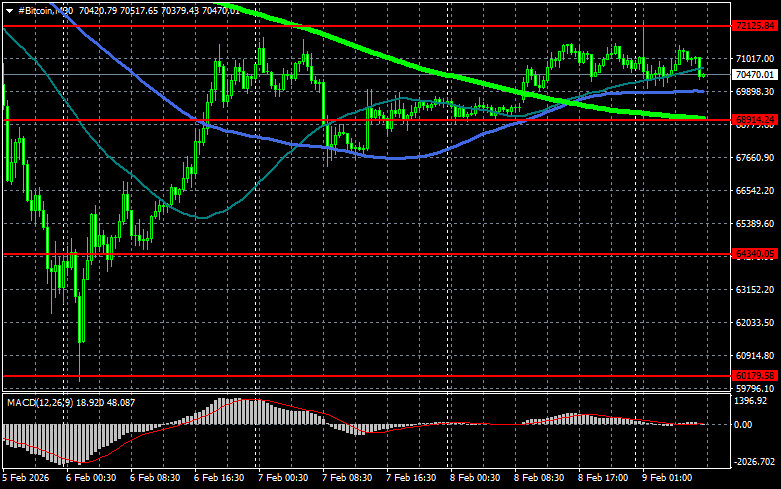Image resolution: width=781 pixels, height=489 pixels.
Task: Click the 65389.60 price scale value
Action: [x=755, y=224]
